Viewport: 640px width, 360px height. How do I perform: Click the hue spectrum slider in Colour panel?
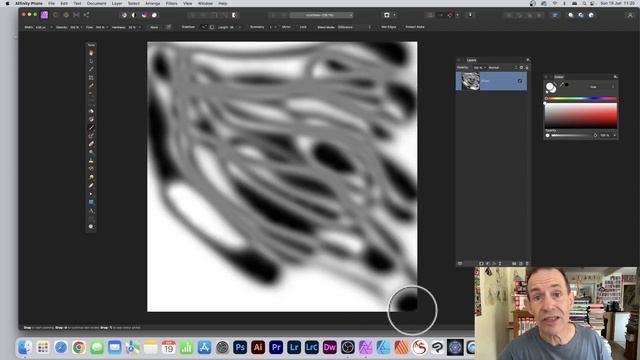click(581, 98)
